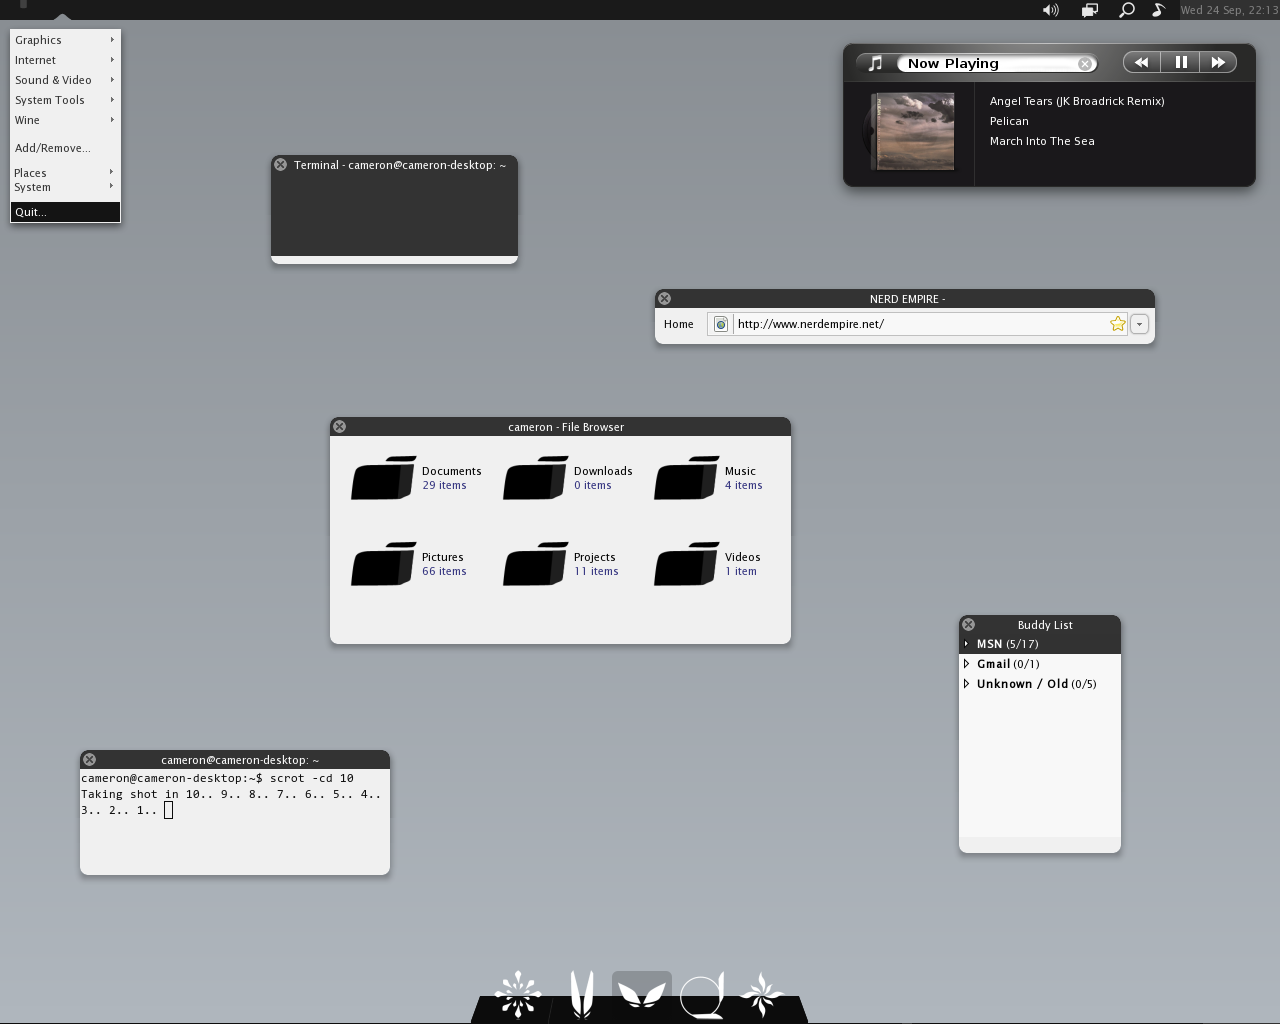Expand the MSN buddy group
Screen dimensions: 1280x1024
point(966,644)
